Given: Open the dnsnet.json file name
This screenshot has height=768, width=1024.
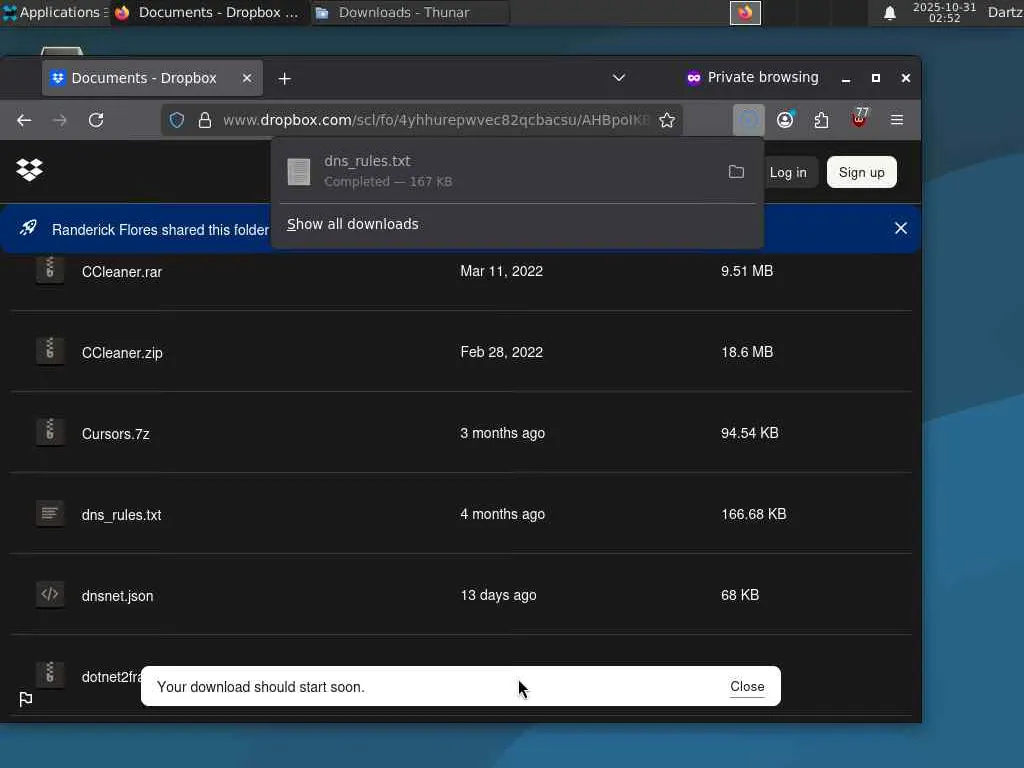Looking at the screenshot, I should (x=118, y=596).
